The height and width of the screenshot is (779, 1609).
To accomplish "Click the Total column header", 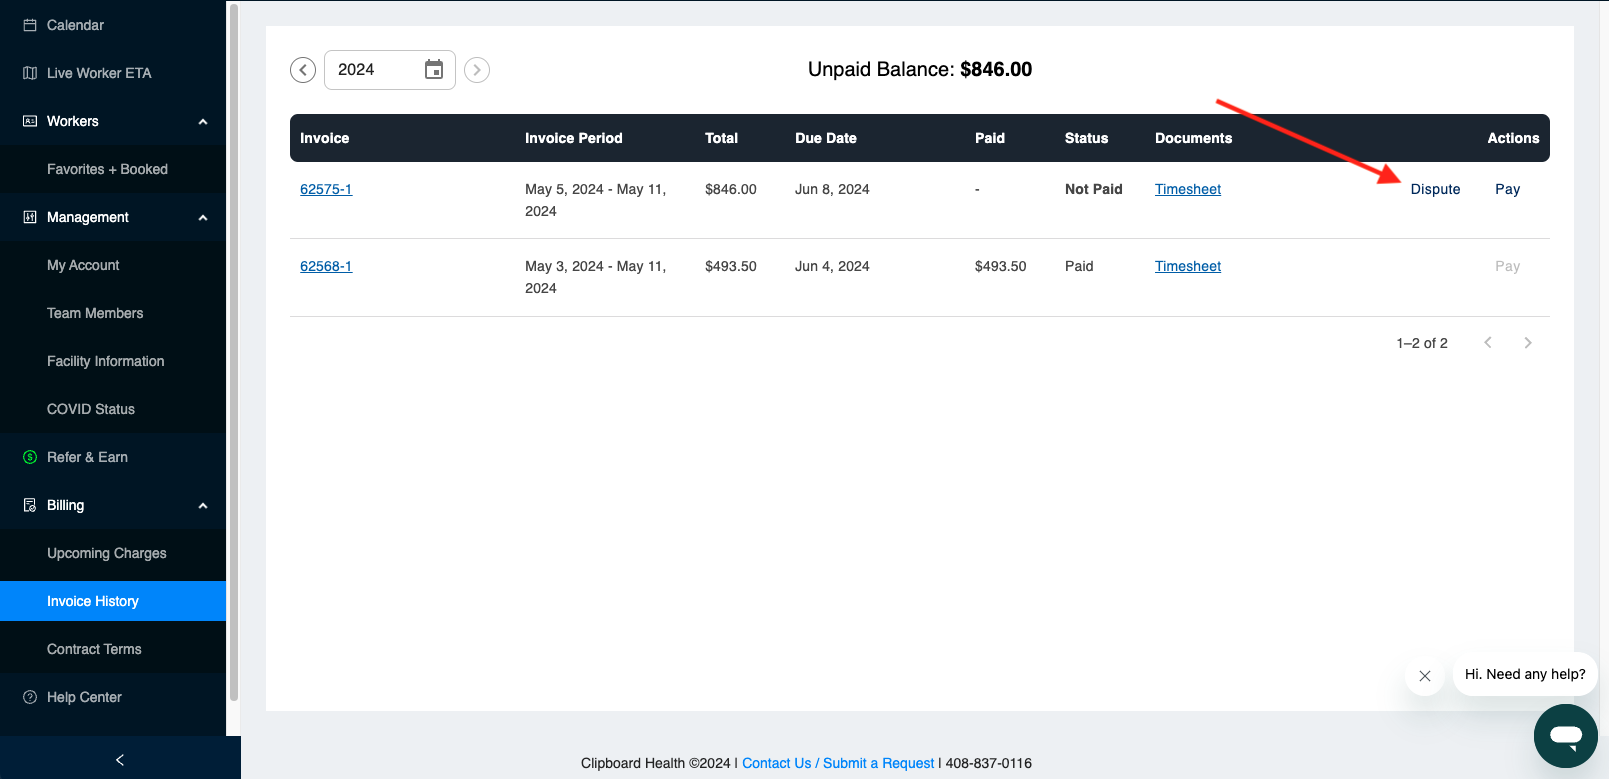I will (721, 138).
